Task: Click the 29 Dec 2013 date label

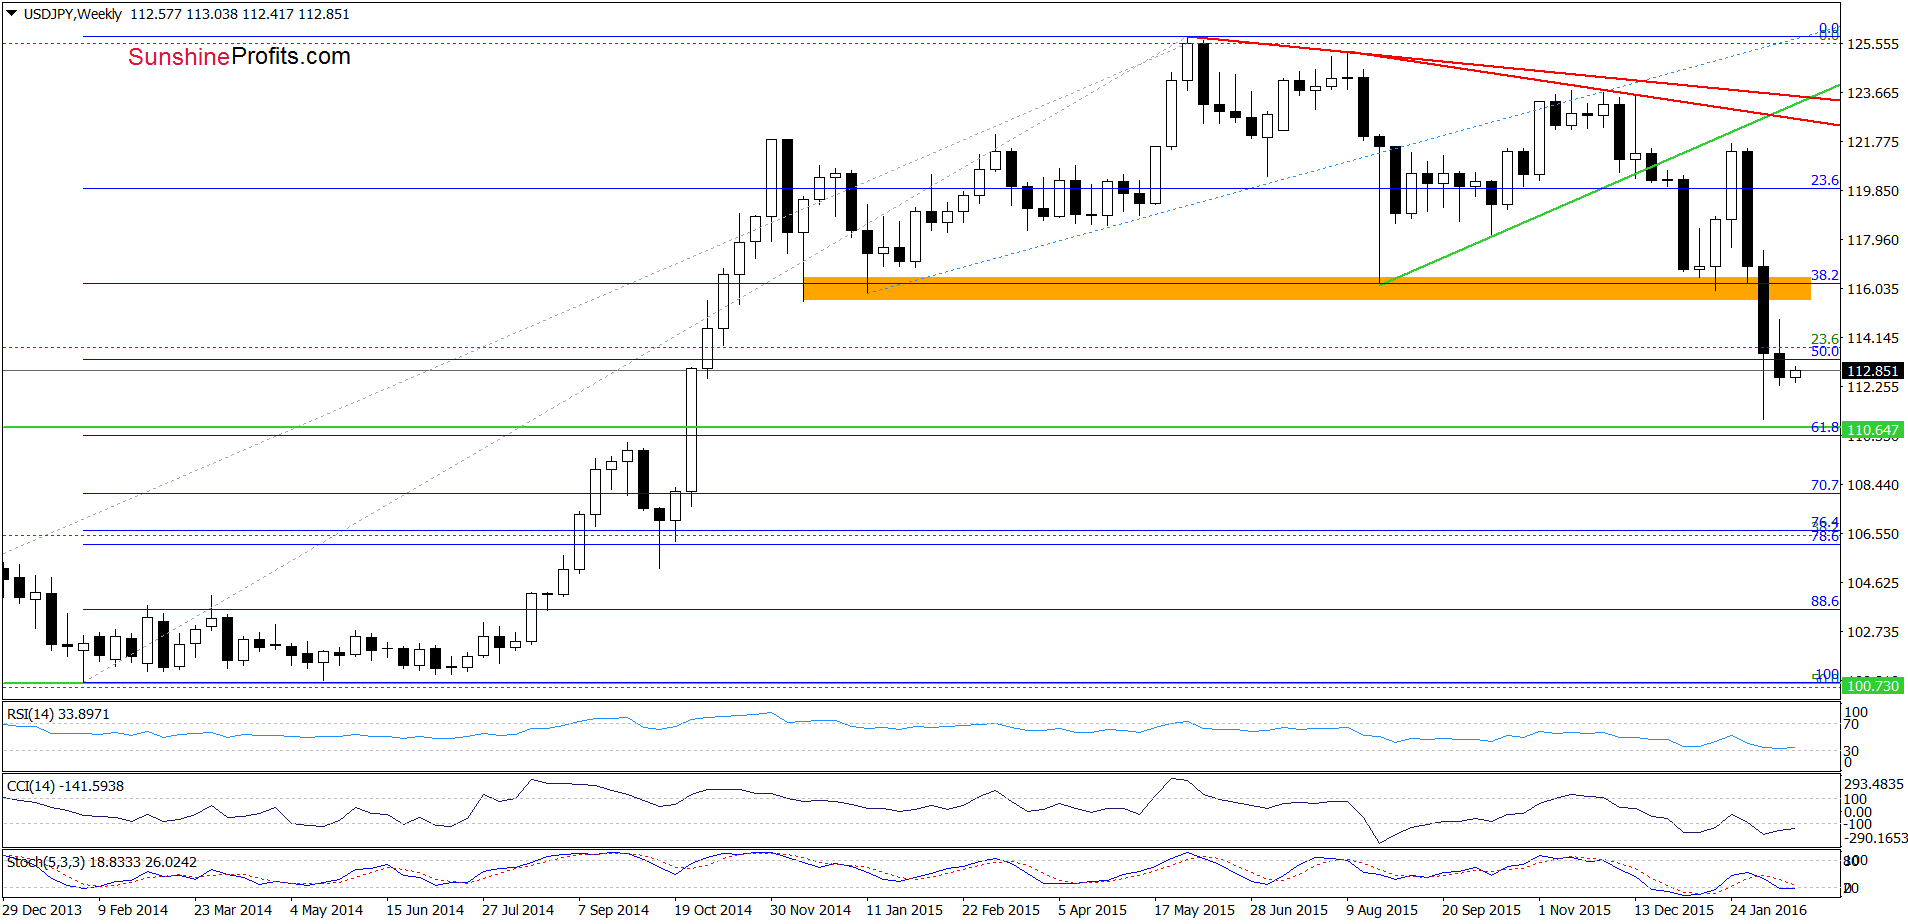Action: point(42,910)
